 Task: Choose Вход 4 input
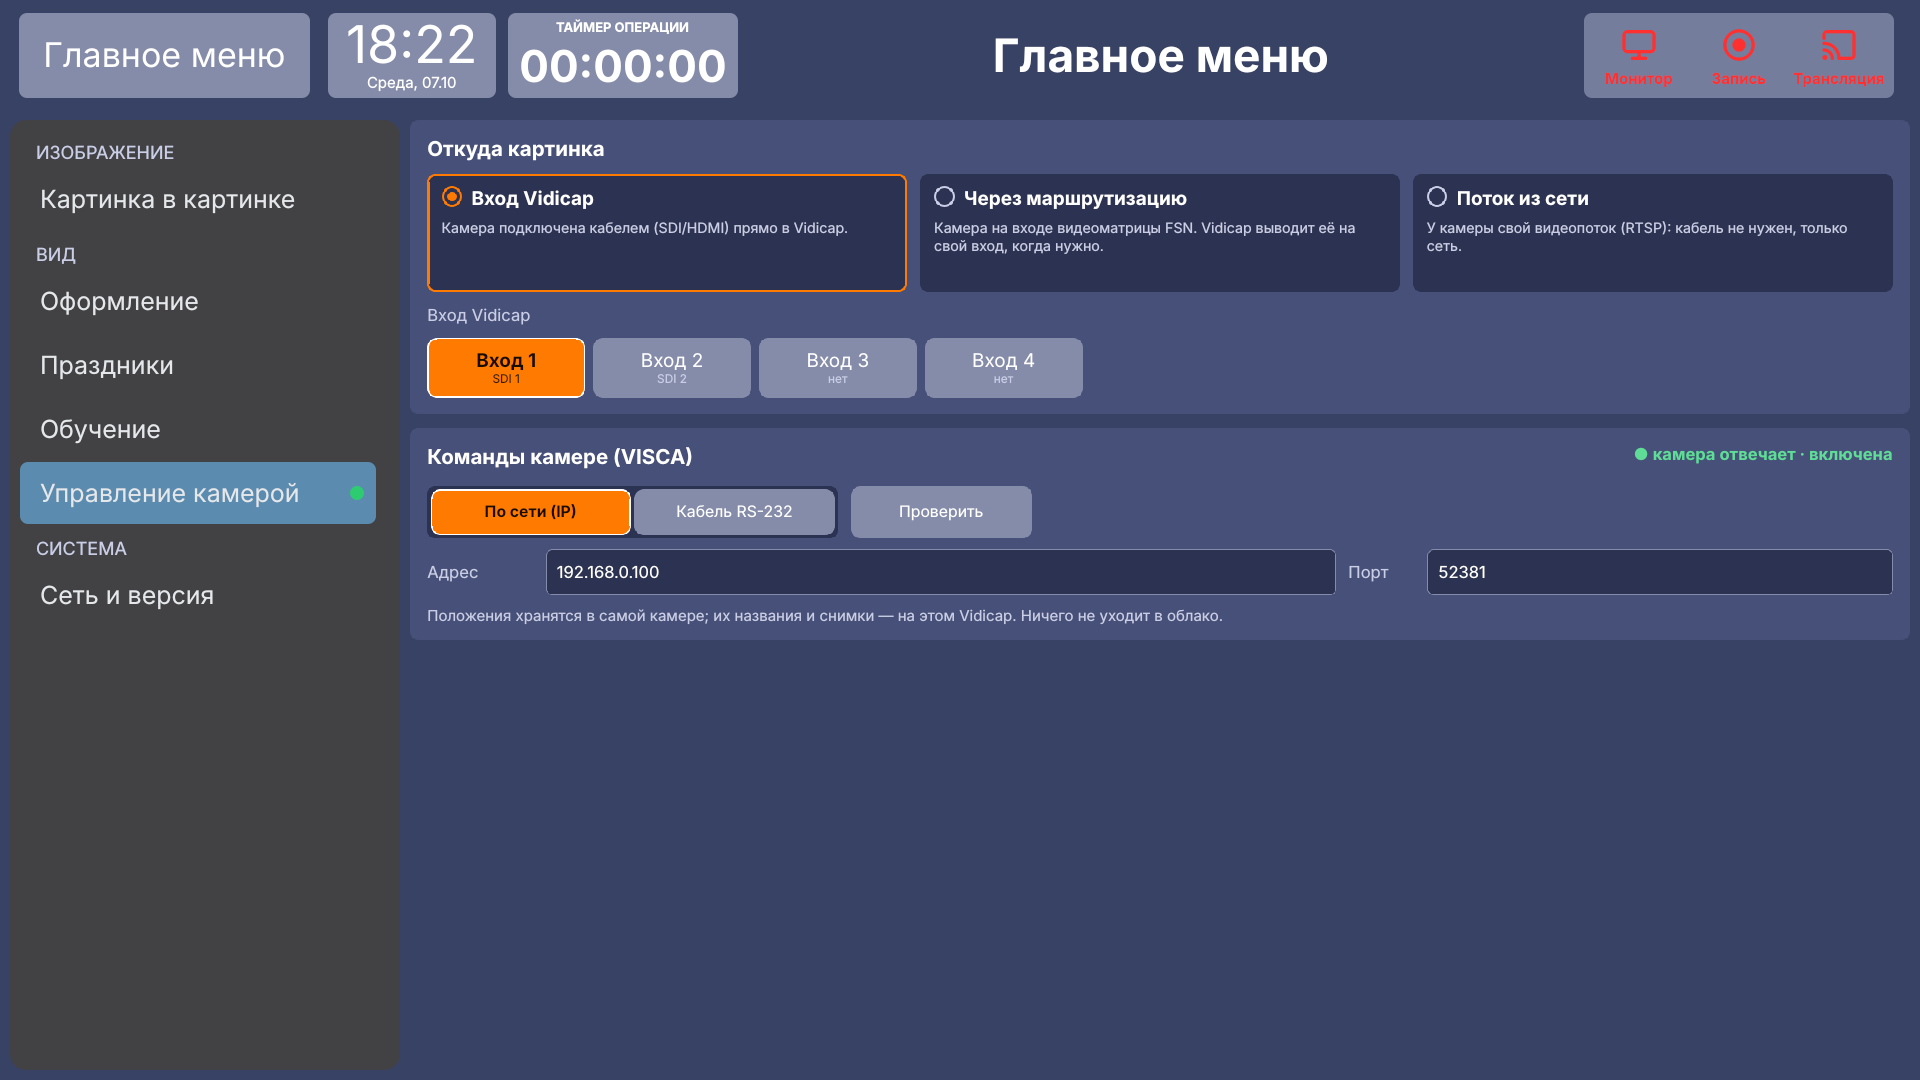click(x=1003, y=368)
